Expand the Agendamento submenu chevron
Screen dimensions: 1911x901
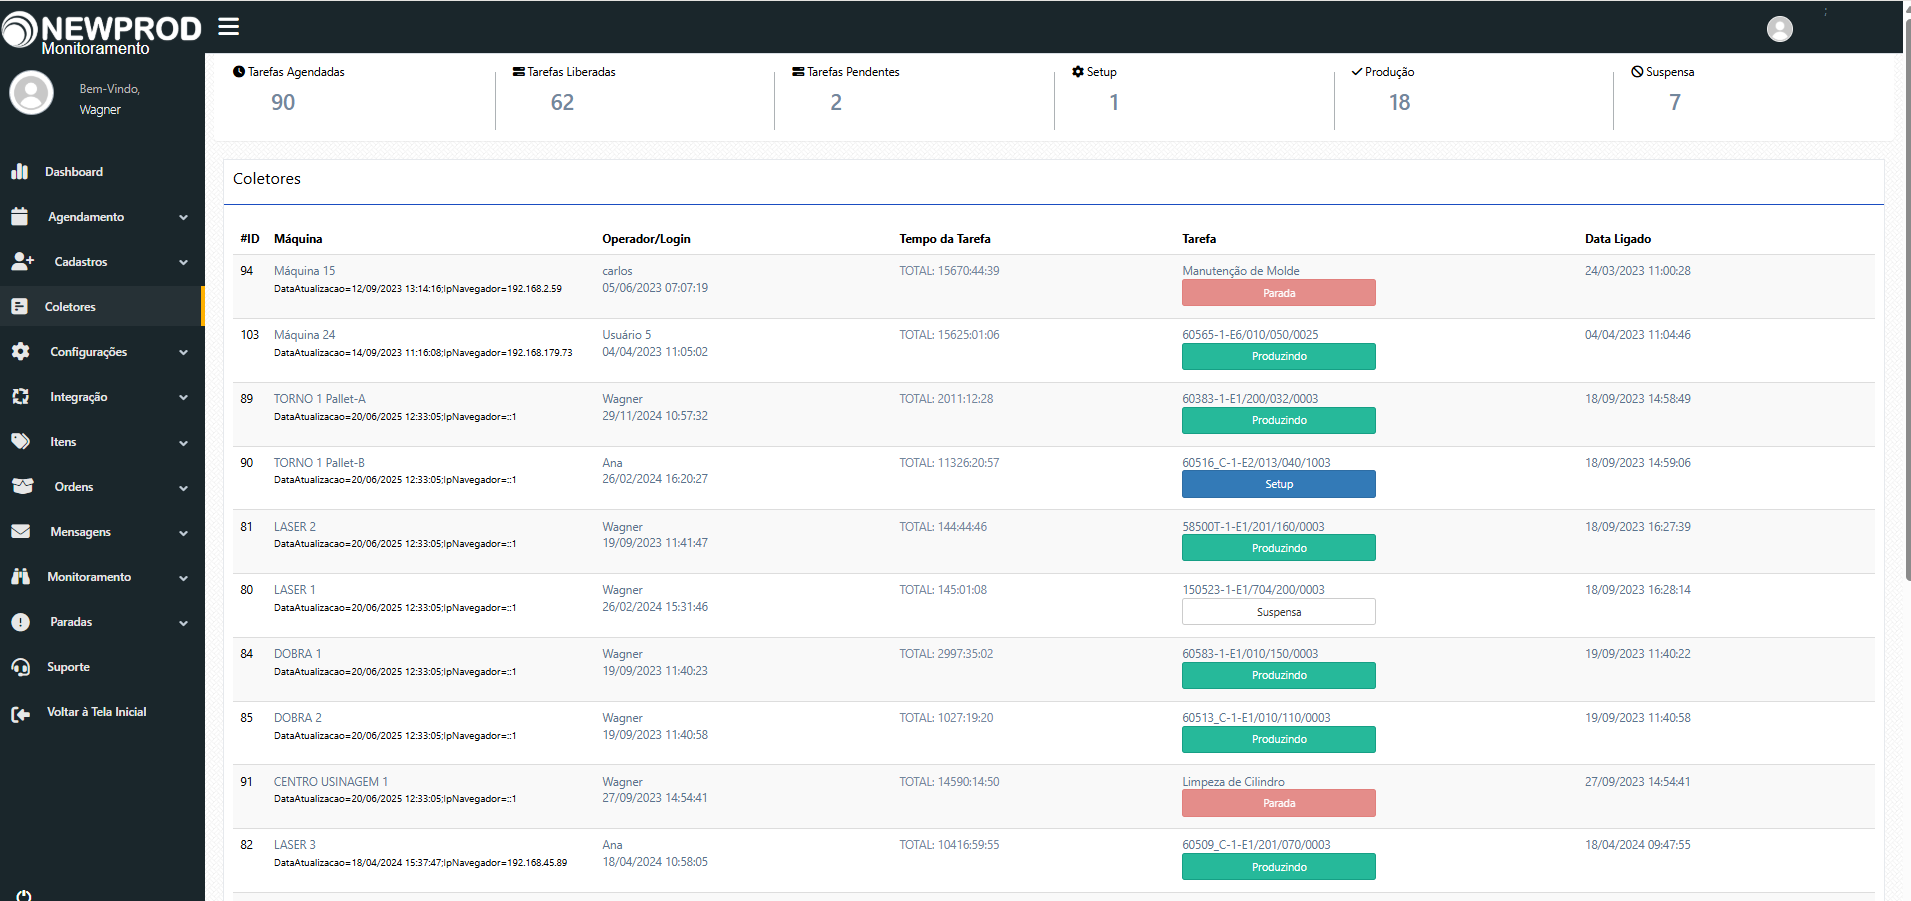point(184,218)
